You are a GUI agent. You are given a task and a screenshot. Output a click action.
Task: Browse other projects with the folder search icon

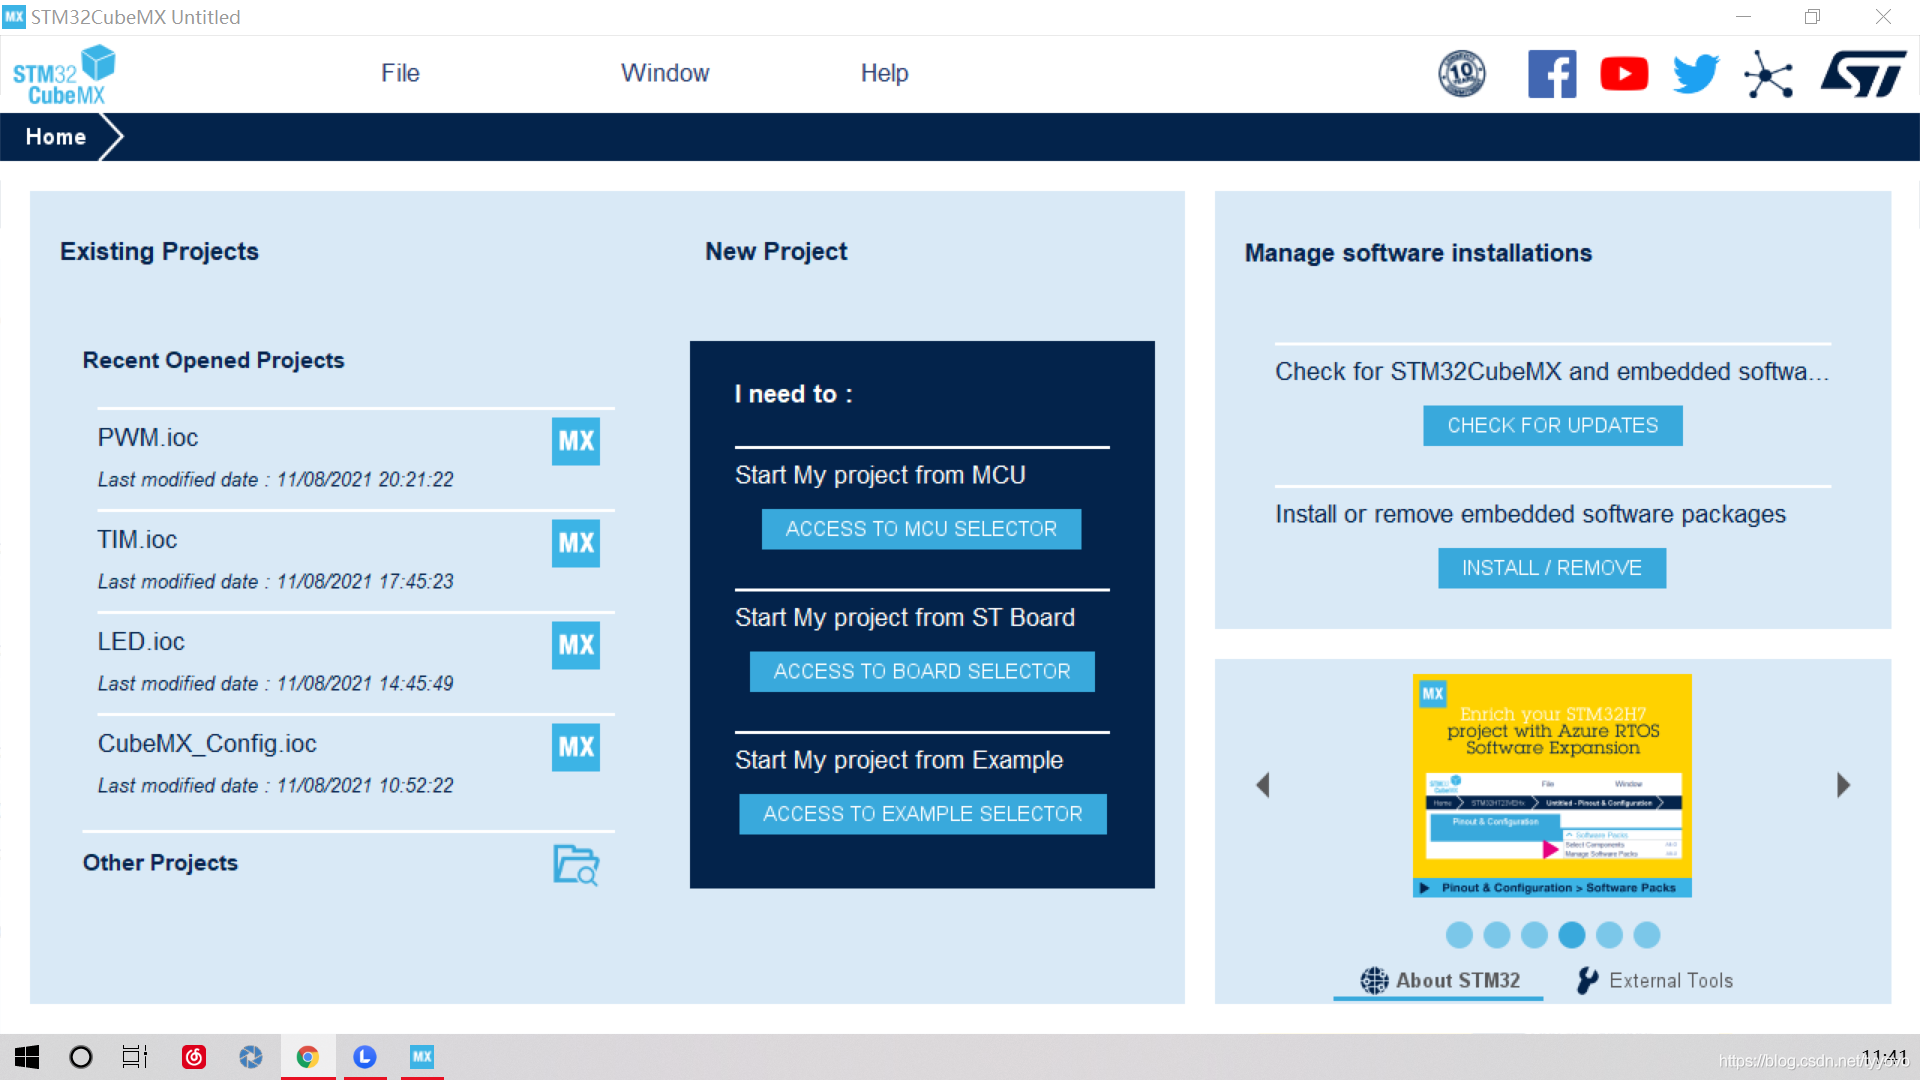click(576, 865)
